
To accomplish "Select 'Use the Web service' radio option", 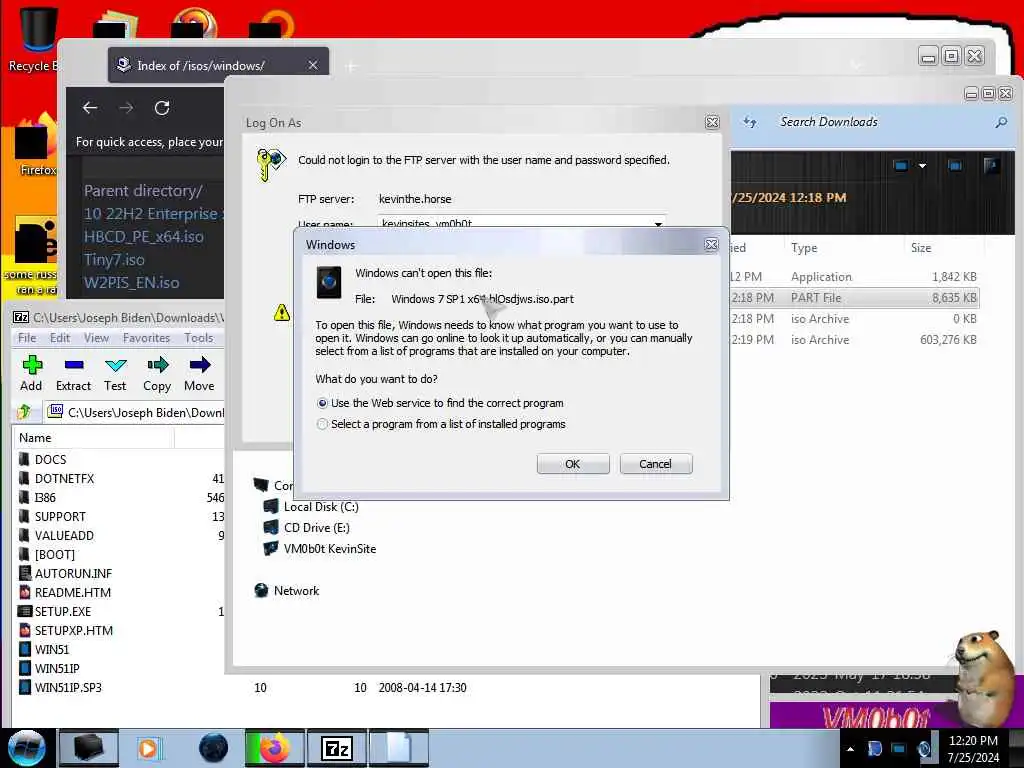I will tap(322, 404).
